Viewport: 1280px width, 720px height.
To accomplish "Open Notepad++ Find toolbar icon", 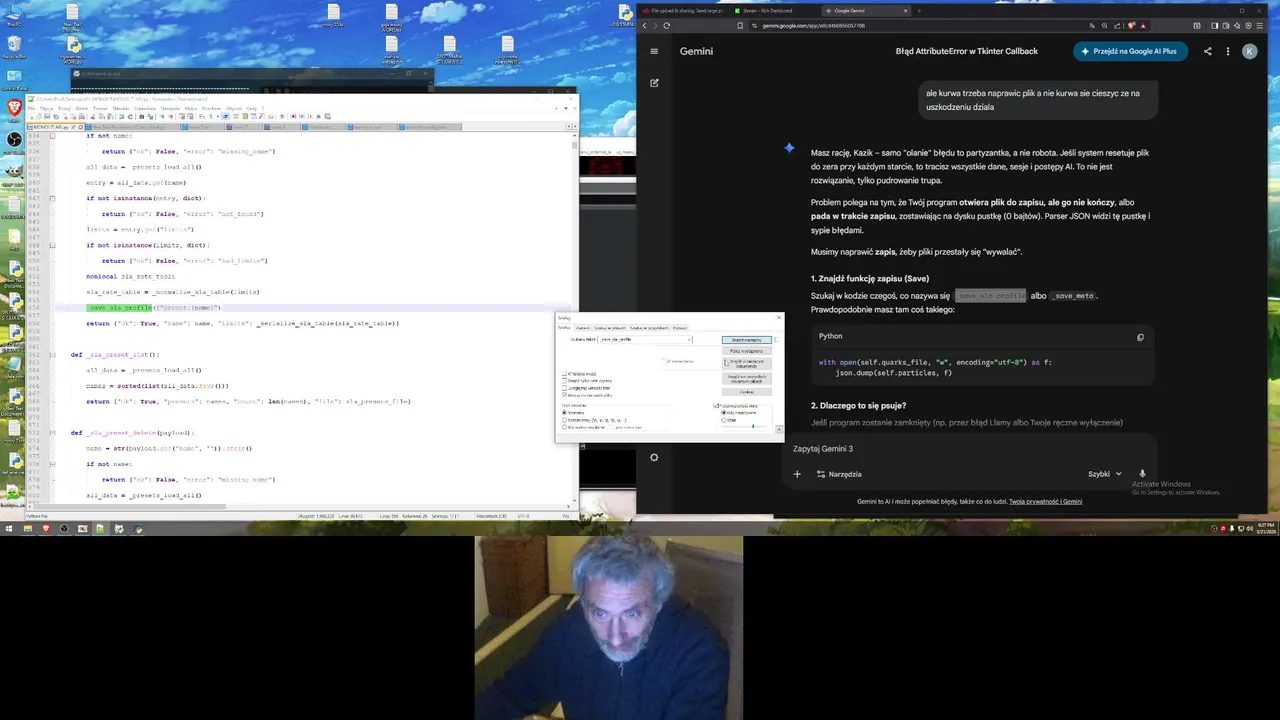I will tap(142, 117).
